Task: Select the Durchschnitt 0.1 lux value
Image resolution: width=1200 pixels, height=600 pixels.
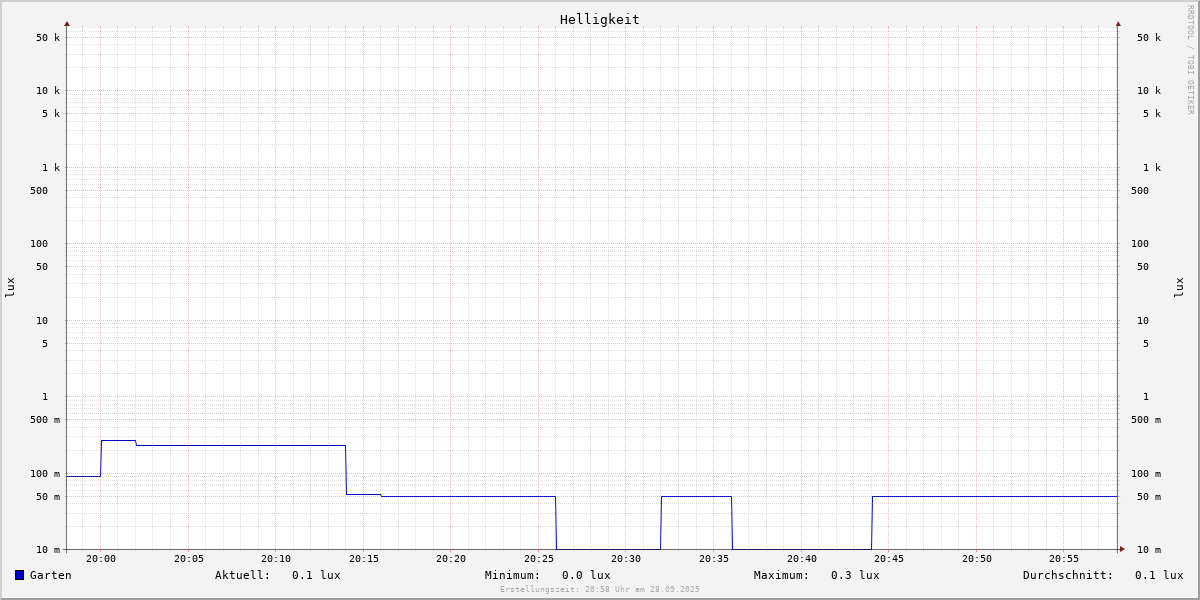Action: coord(1159,575)
